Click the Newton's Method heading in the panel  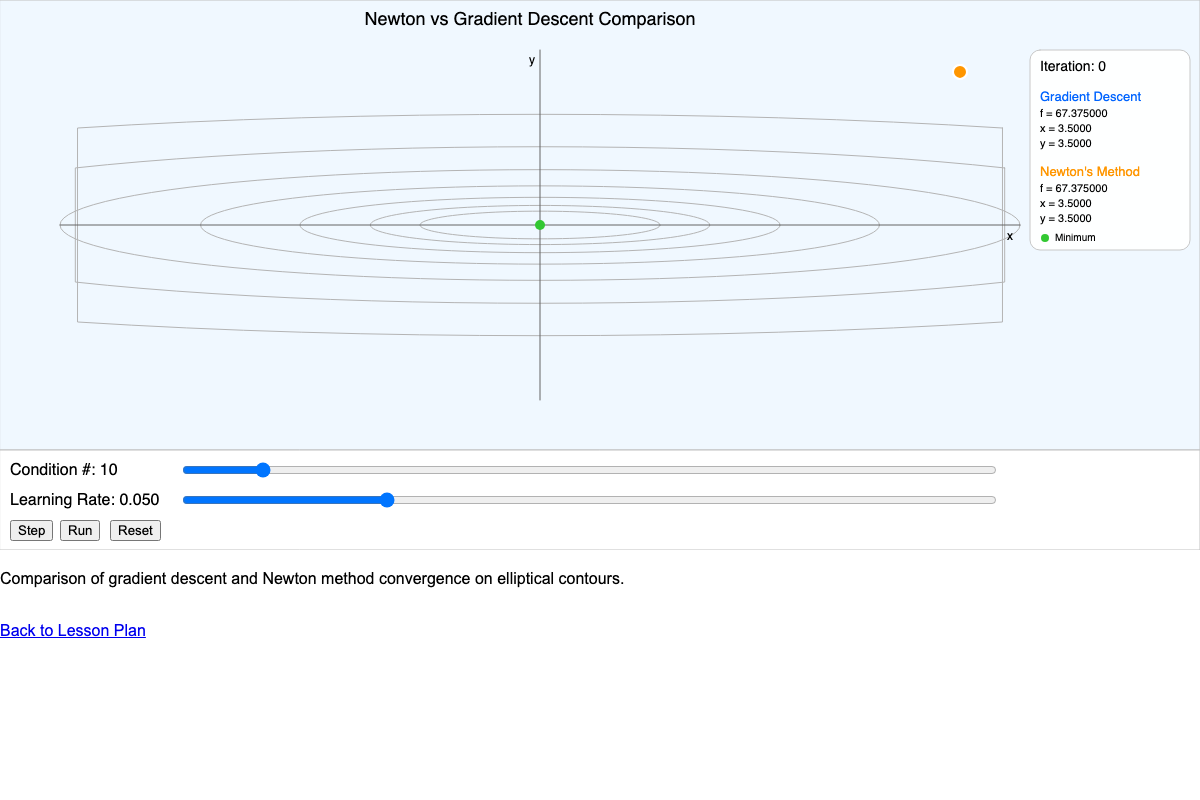tap(1089, 171)
